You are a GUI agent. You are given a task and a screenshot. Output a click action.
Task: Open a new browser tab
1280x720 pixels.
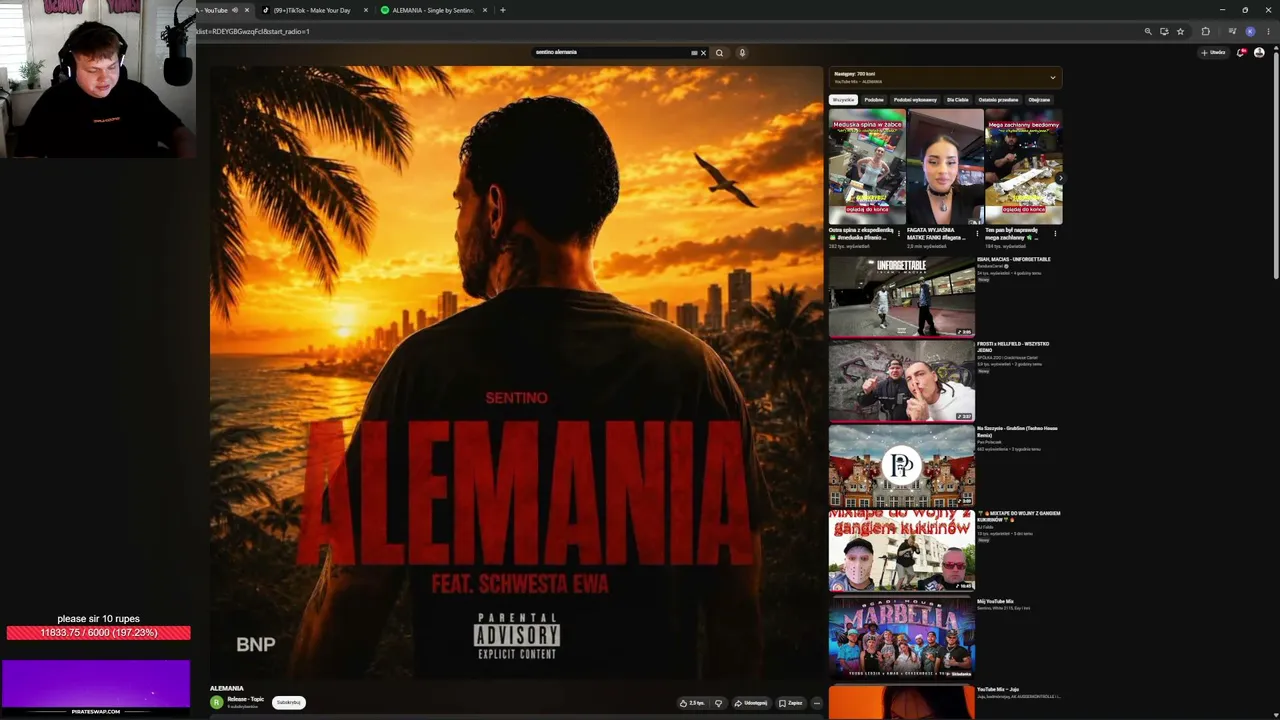point(503,10)
